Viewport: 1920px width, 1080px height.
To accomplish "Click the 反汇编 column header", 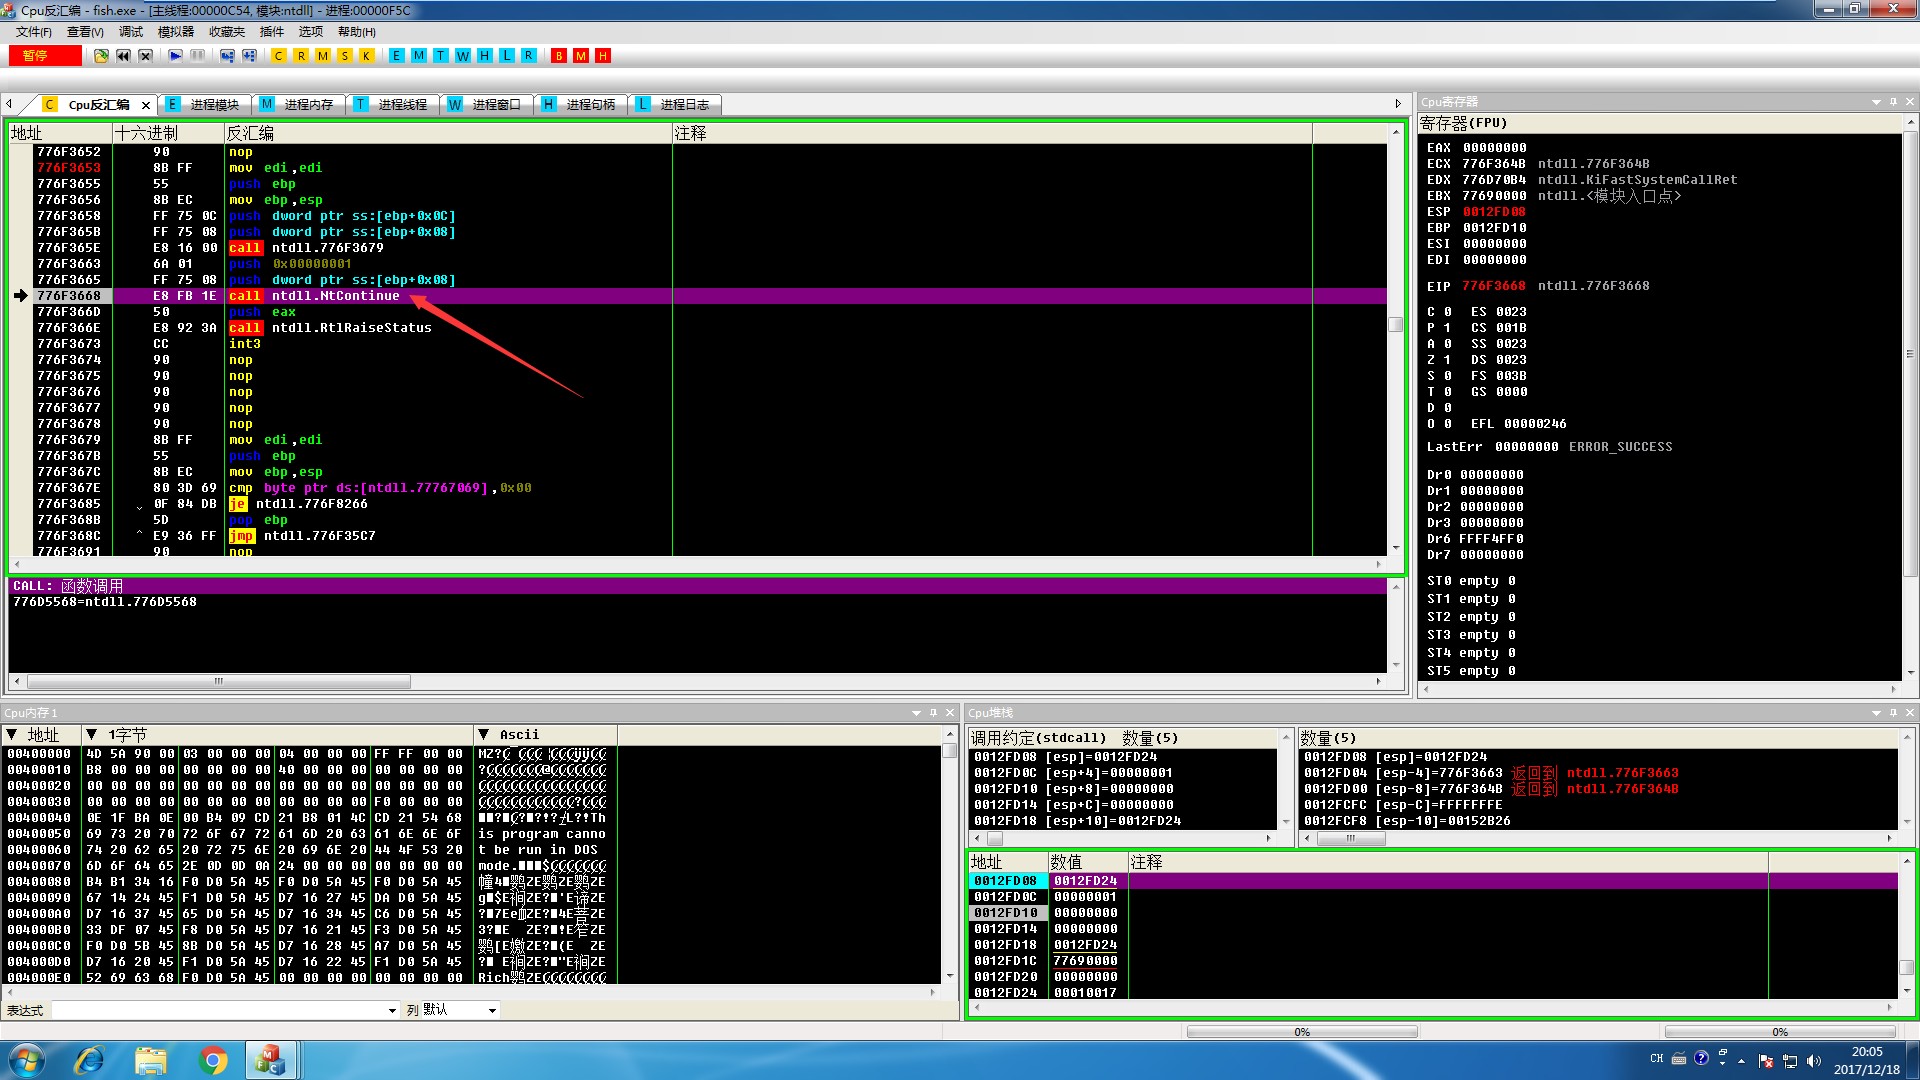I will point(448,133).
